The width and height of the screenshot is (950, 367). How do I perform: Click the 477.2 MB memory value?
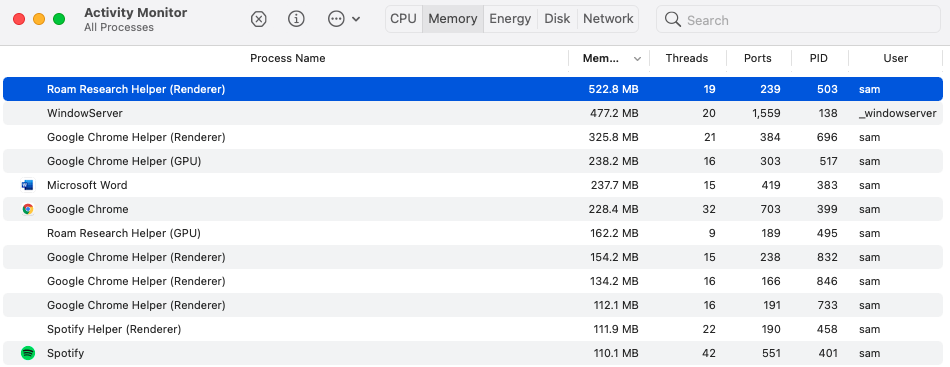click(614, 113)
